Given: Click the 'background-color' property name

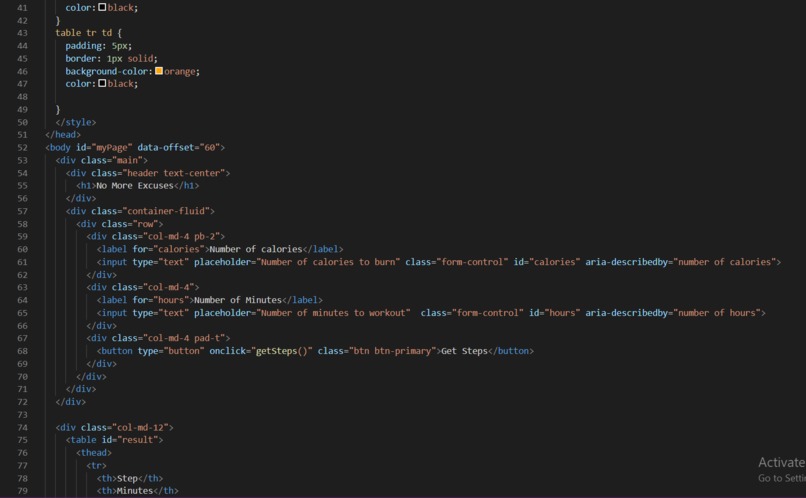Looking at the screenshot, I should click(x=106, y=71).
